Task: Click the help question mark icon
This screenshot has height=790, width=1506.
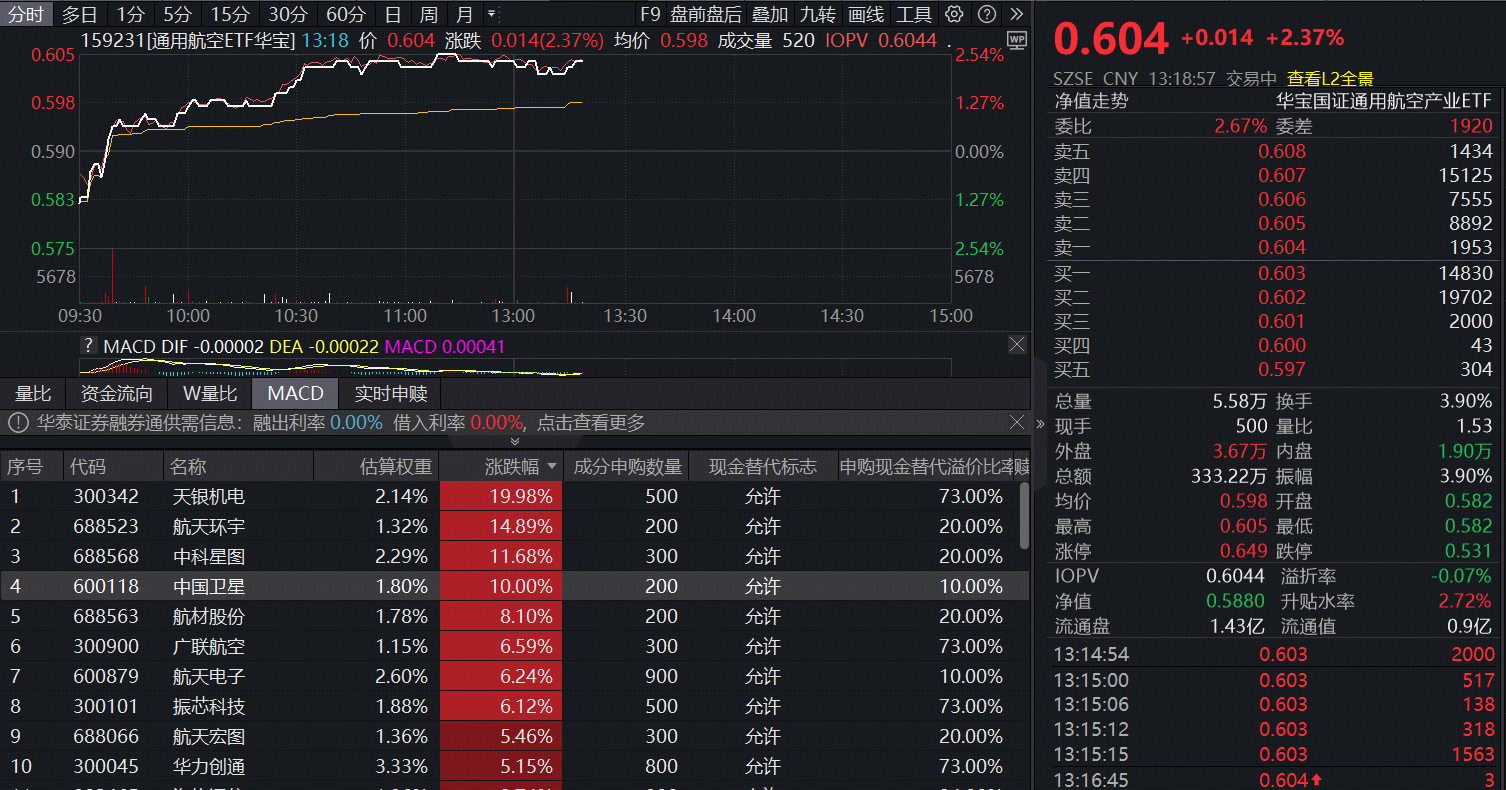Action: pyautogui.click(x=985, y=14)
